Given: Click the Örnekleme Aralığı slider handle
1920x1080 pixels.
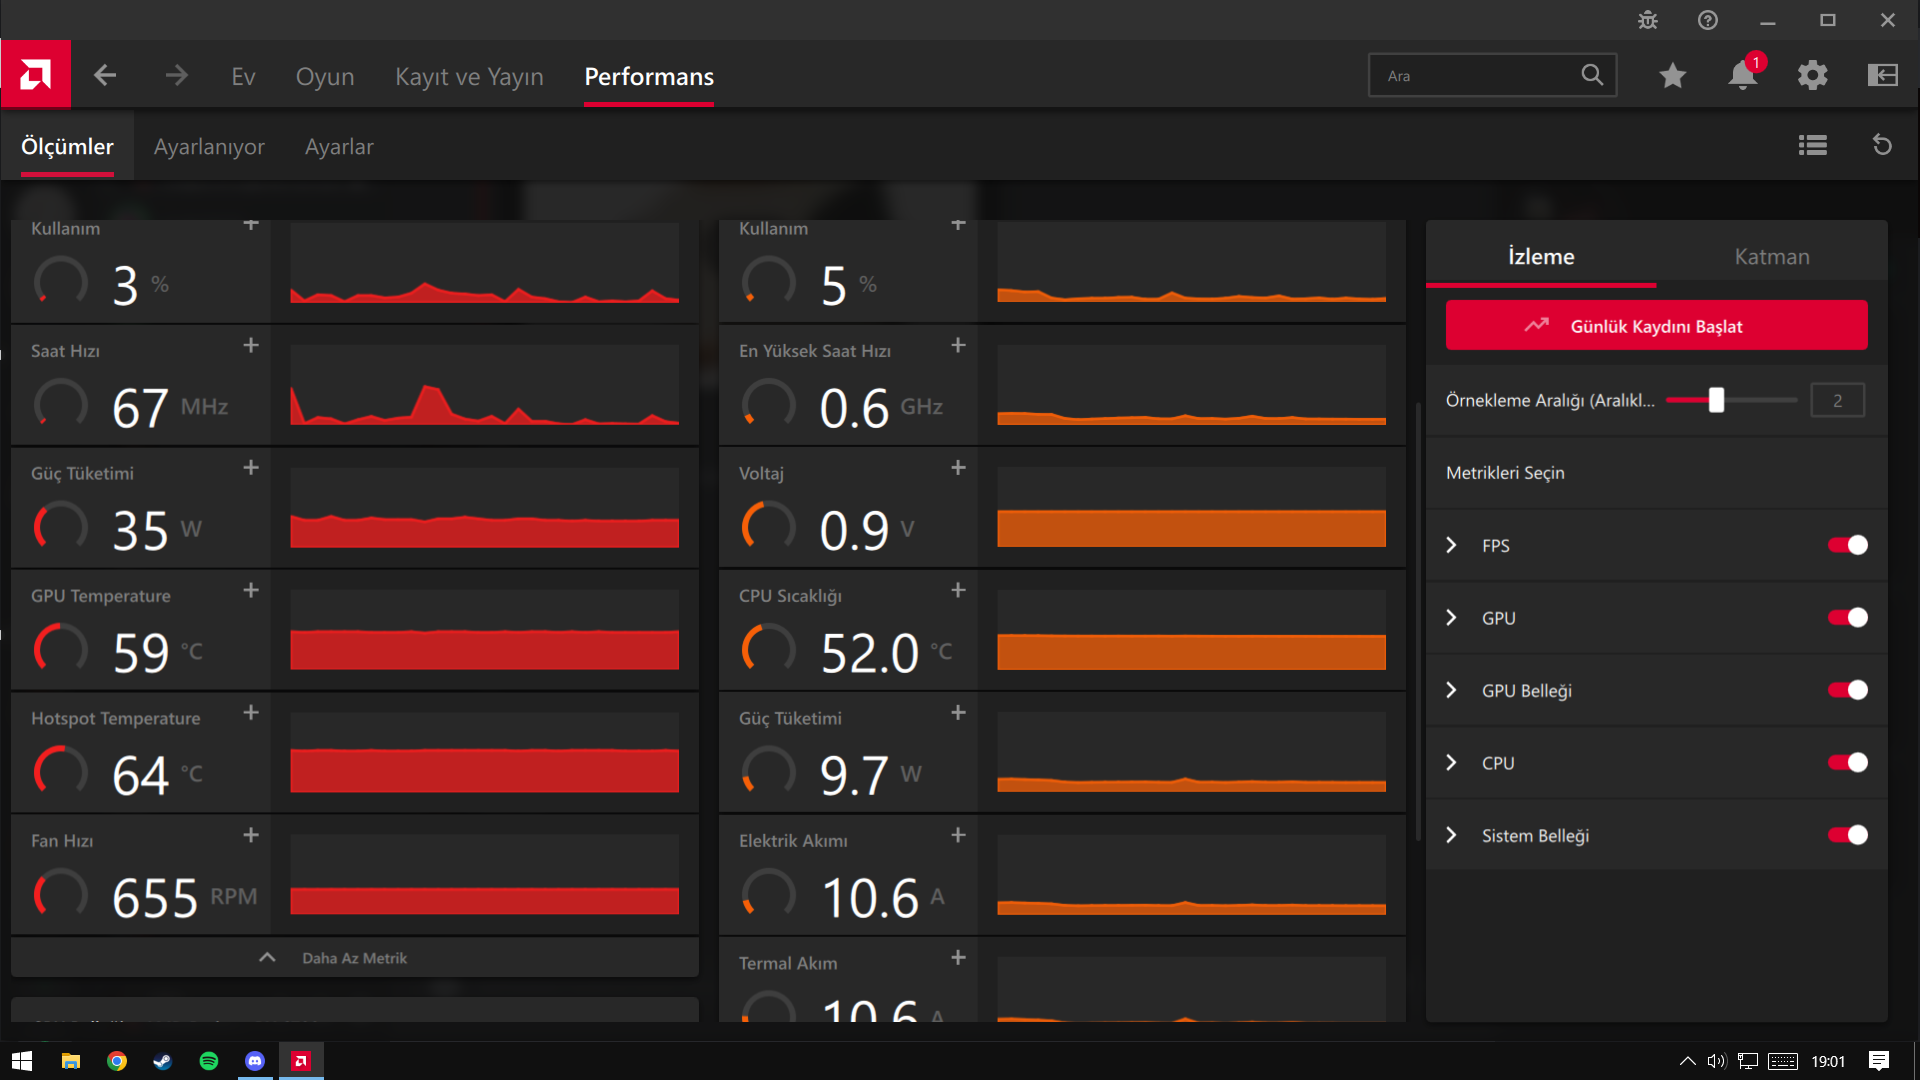Looking at the screenshot, I should point(1716,400).
